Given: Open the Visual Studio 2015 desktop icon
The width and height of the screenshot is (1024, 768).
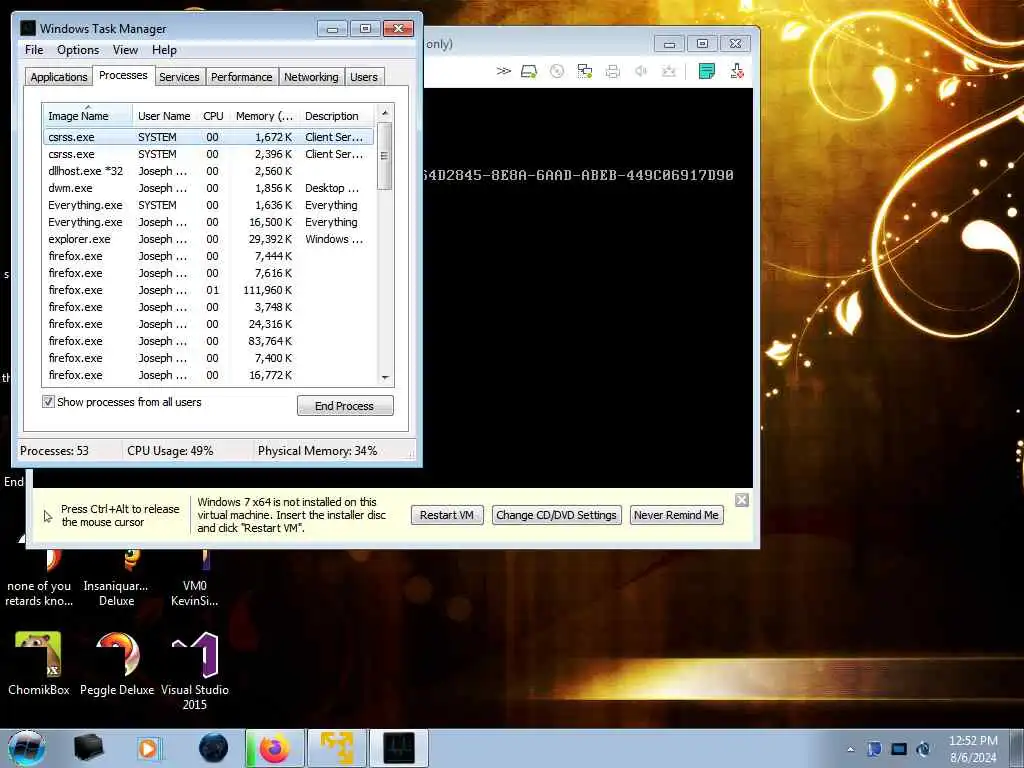Looking at the screenshot, I should (195, 671).
